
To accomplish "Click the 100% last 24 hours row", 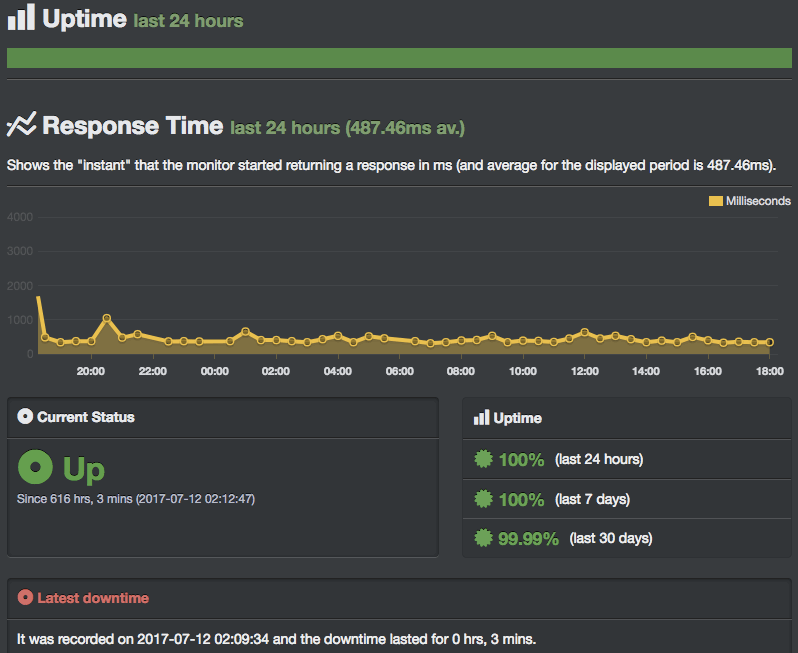I will click(627, 459).
